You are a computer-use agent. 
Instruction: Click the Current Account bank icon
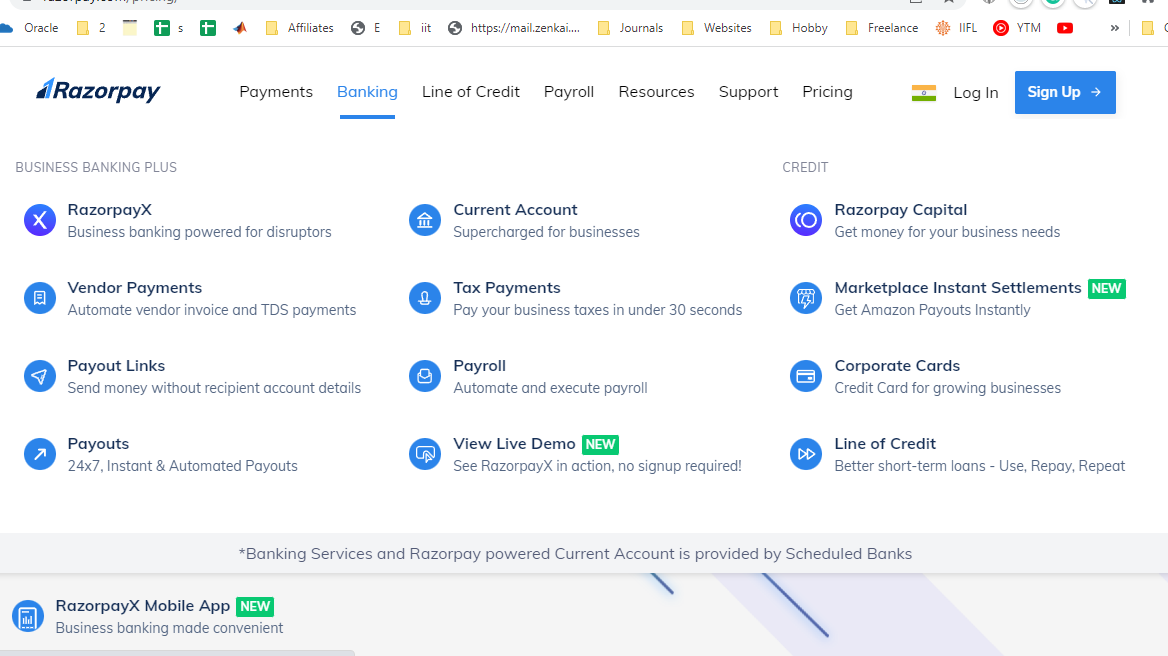tap(425, 220)
